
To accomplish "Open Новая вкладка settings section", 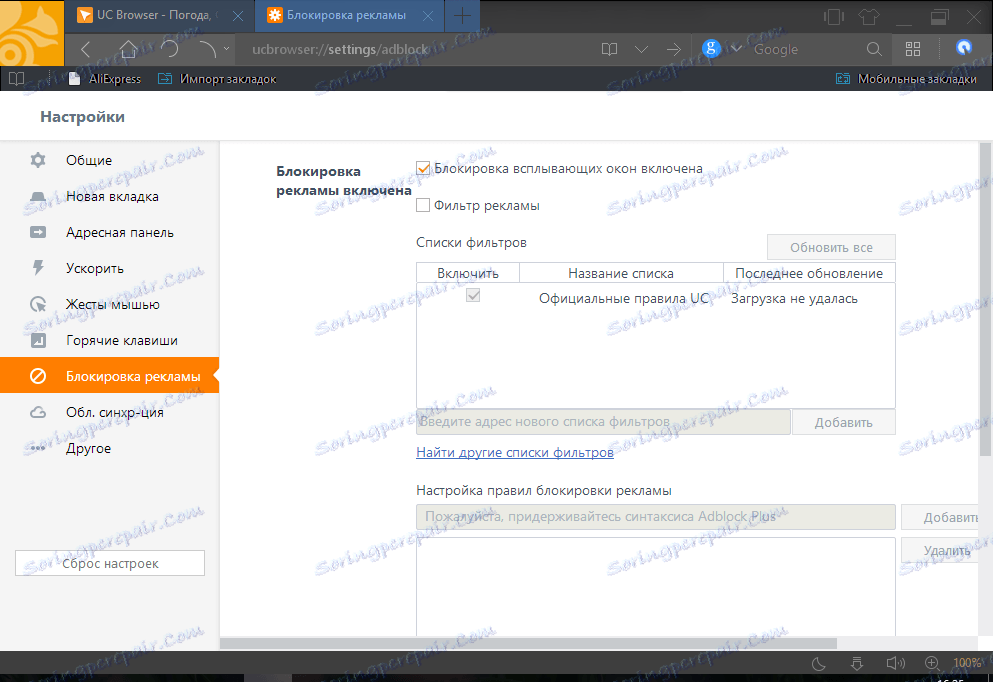I will 110,196.
